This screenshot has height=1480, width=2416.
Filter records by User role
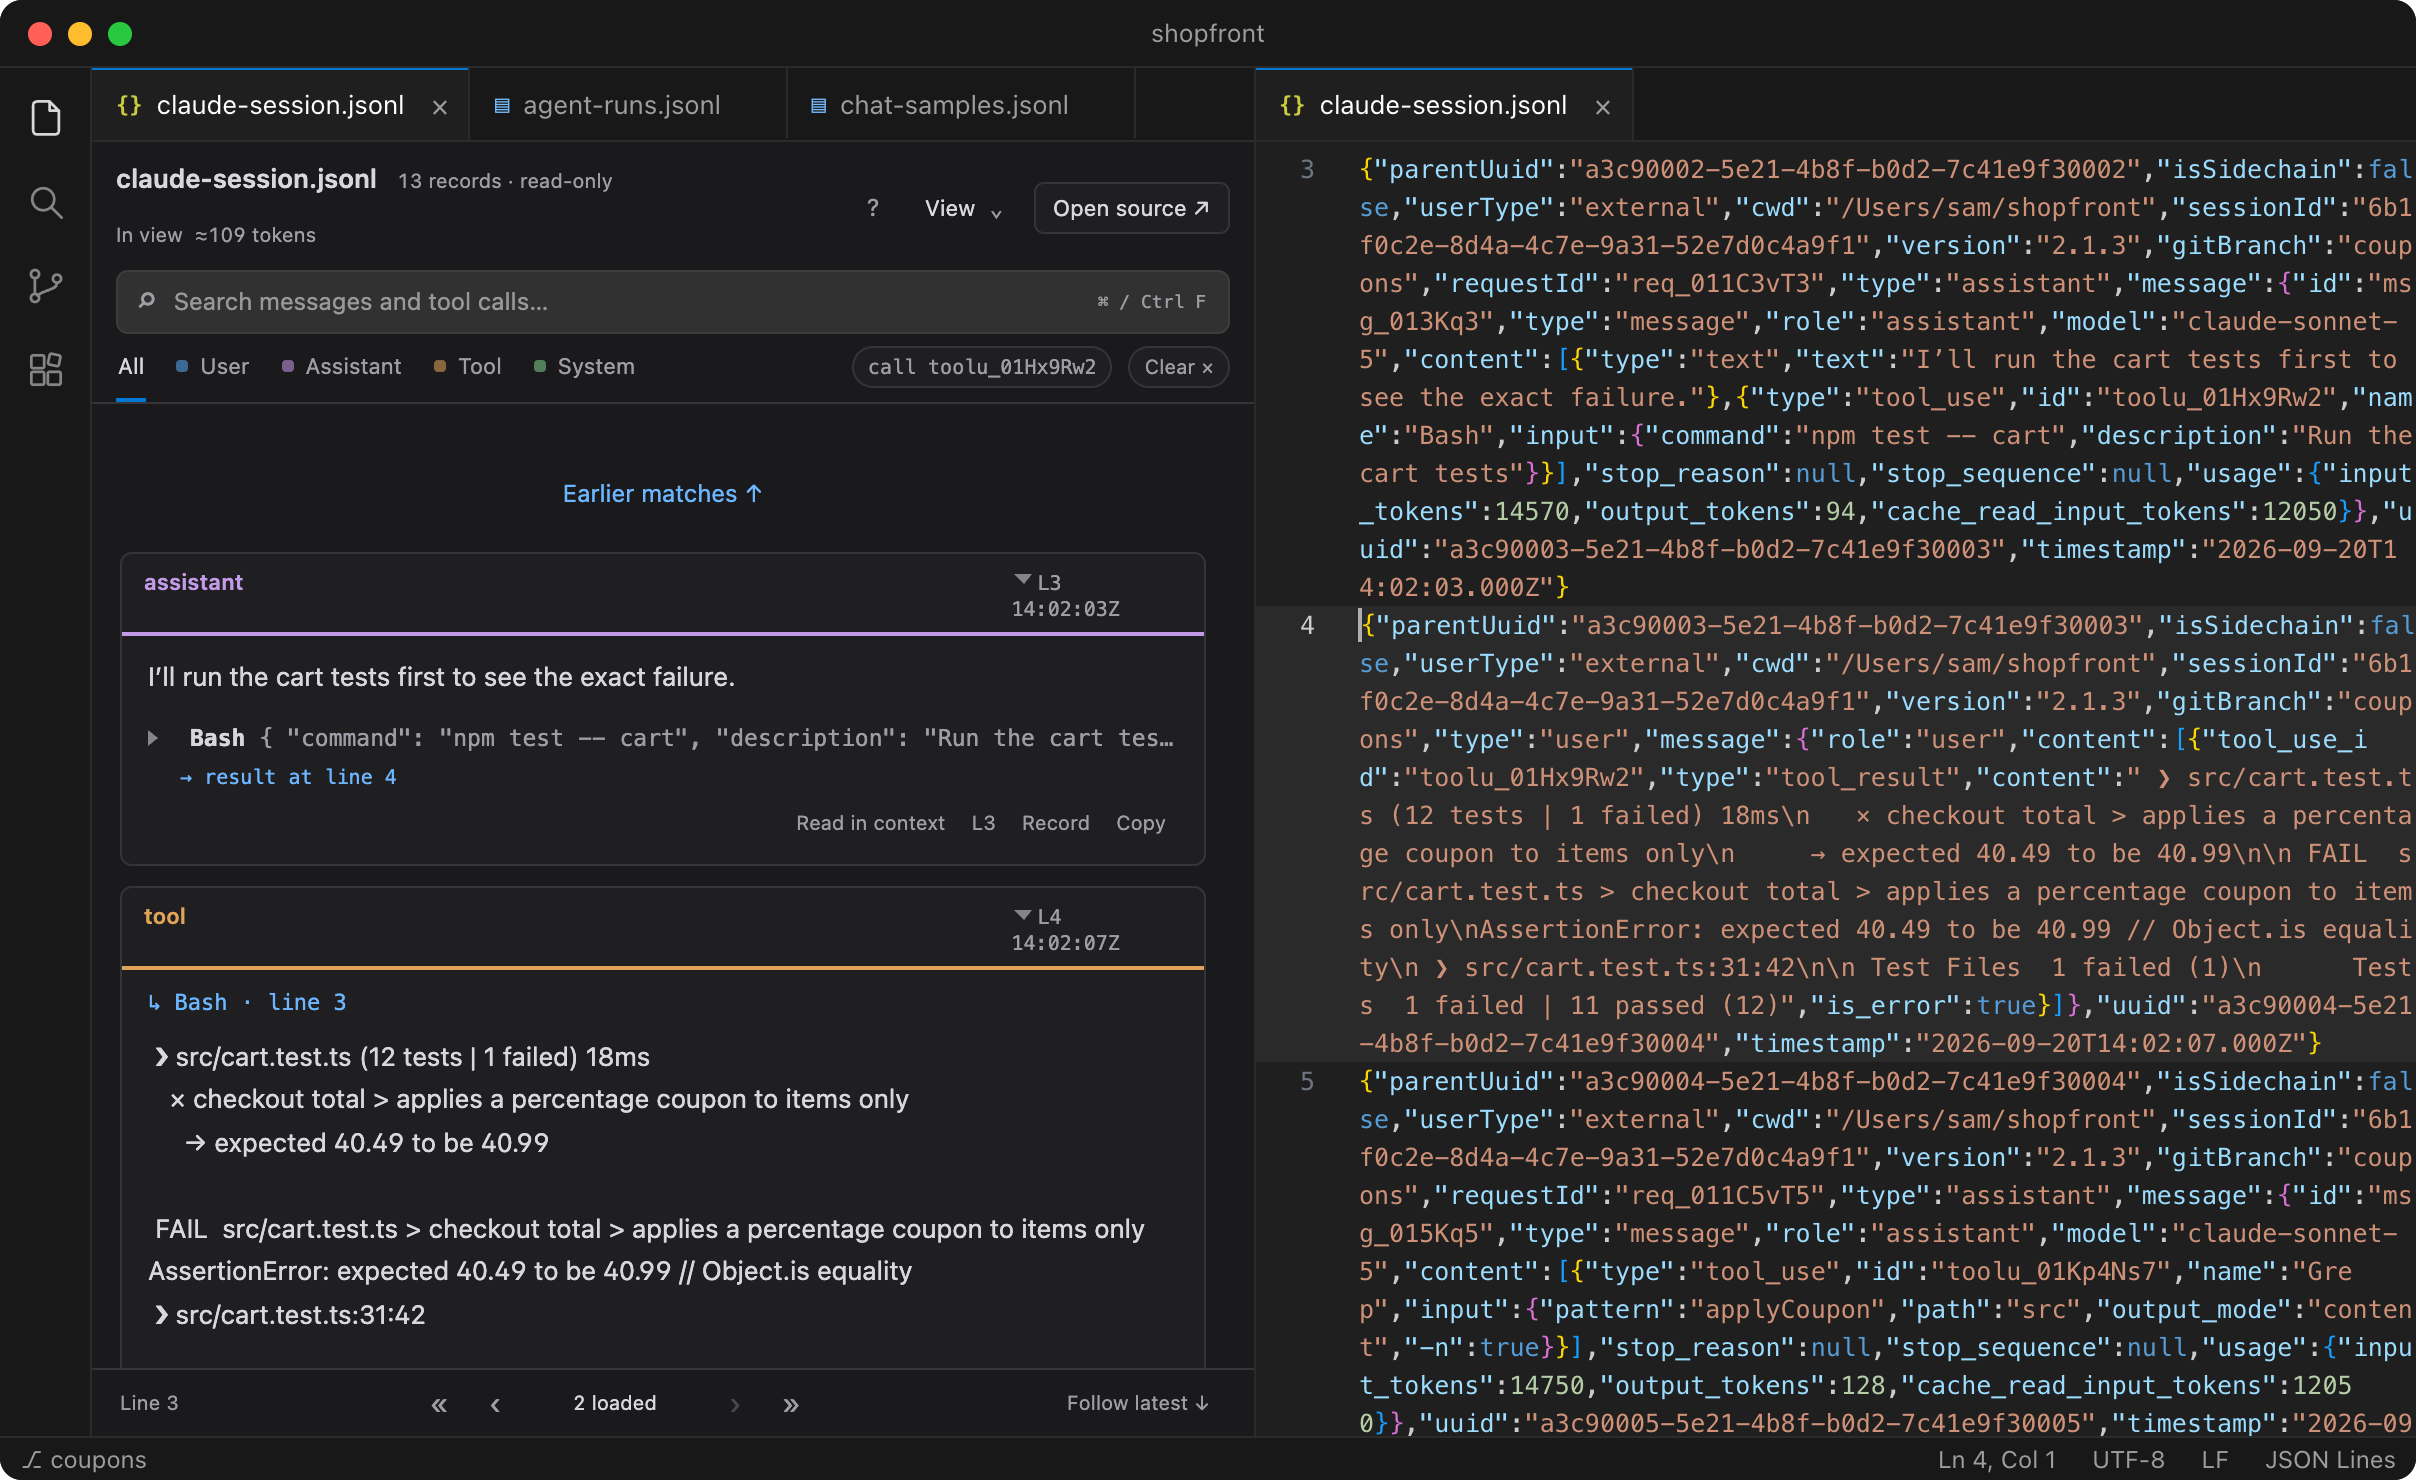point(212,366)
